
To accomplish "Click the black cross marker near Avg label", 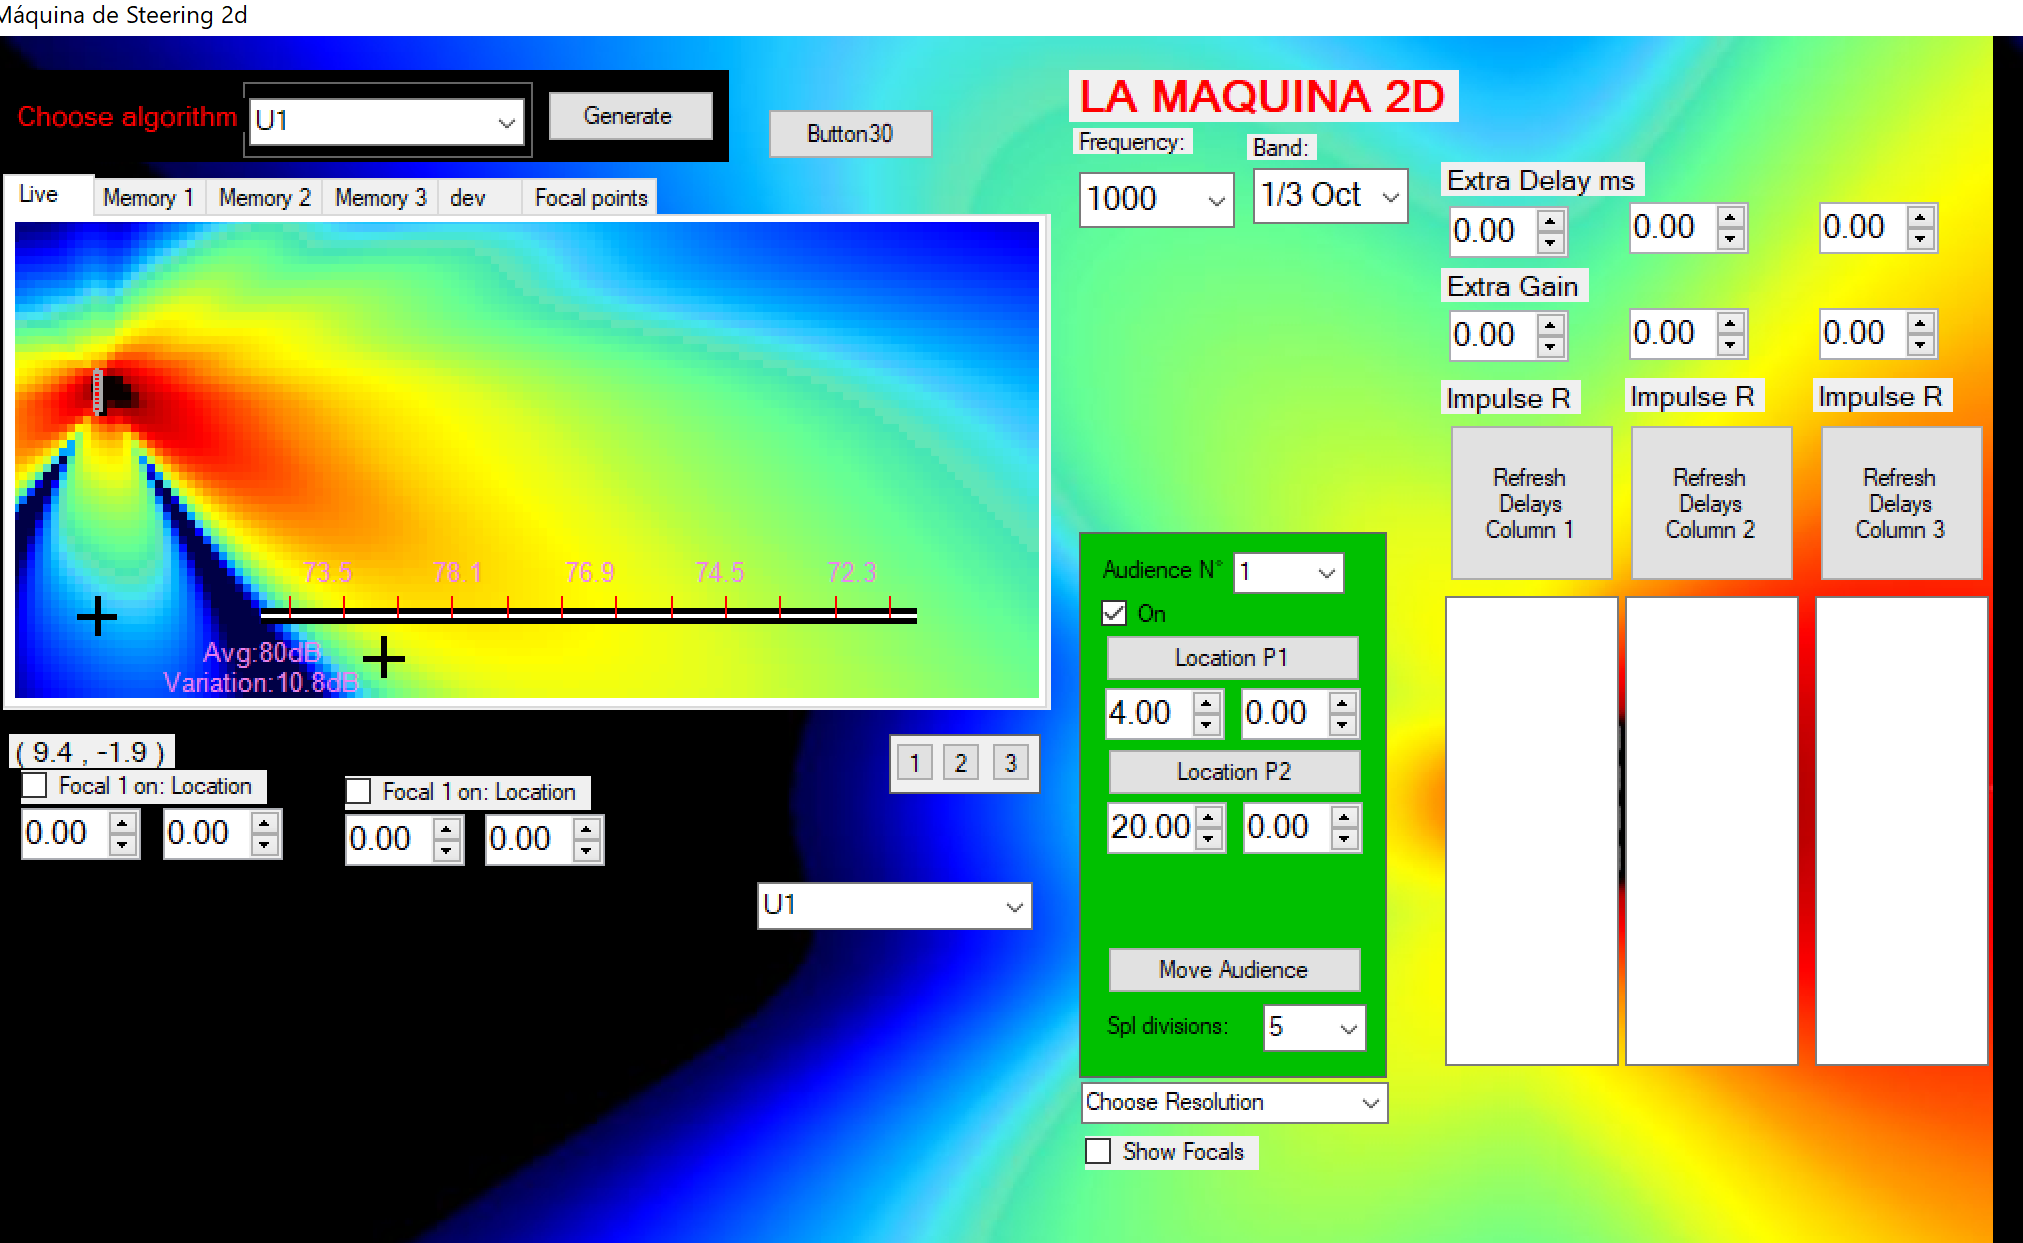I will [384, 657].
